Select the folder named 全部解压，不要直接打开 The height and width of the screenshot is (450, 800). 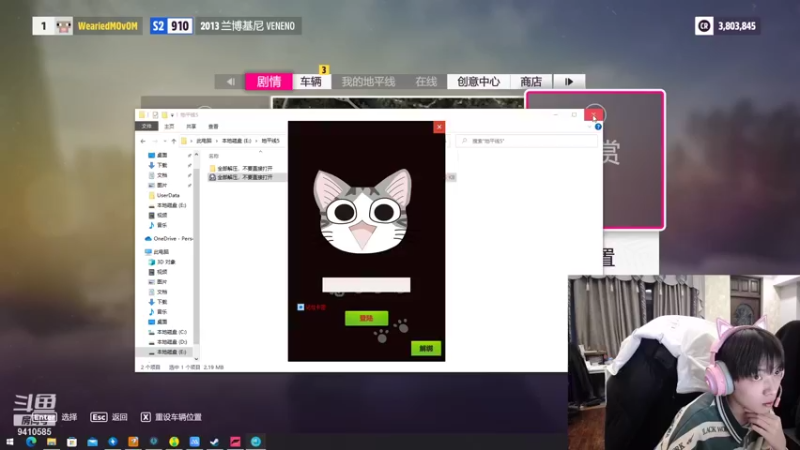point(241,168)
